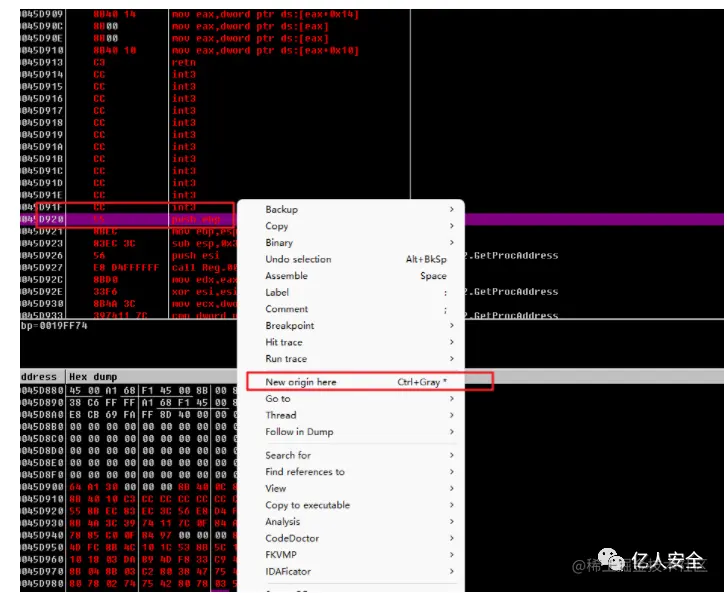727x593 pixels.
Task: Open the Thread submenu
Action: pyautogui.click(x=351, y=415)
